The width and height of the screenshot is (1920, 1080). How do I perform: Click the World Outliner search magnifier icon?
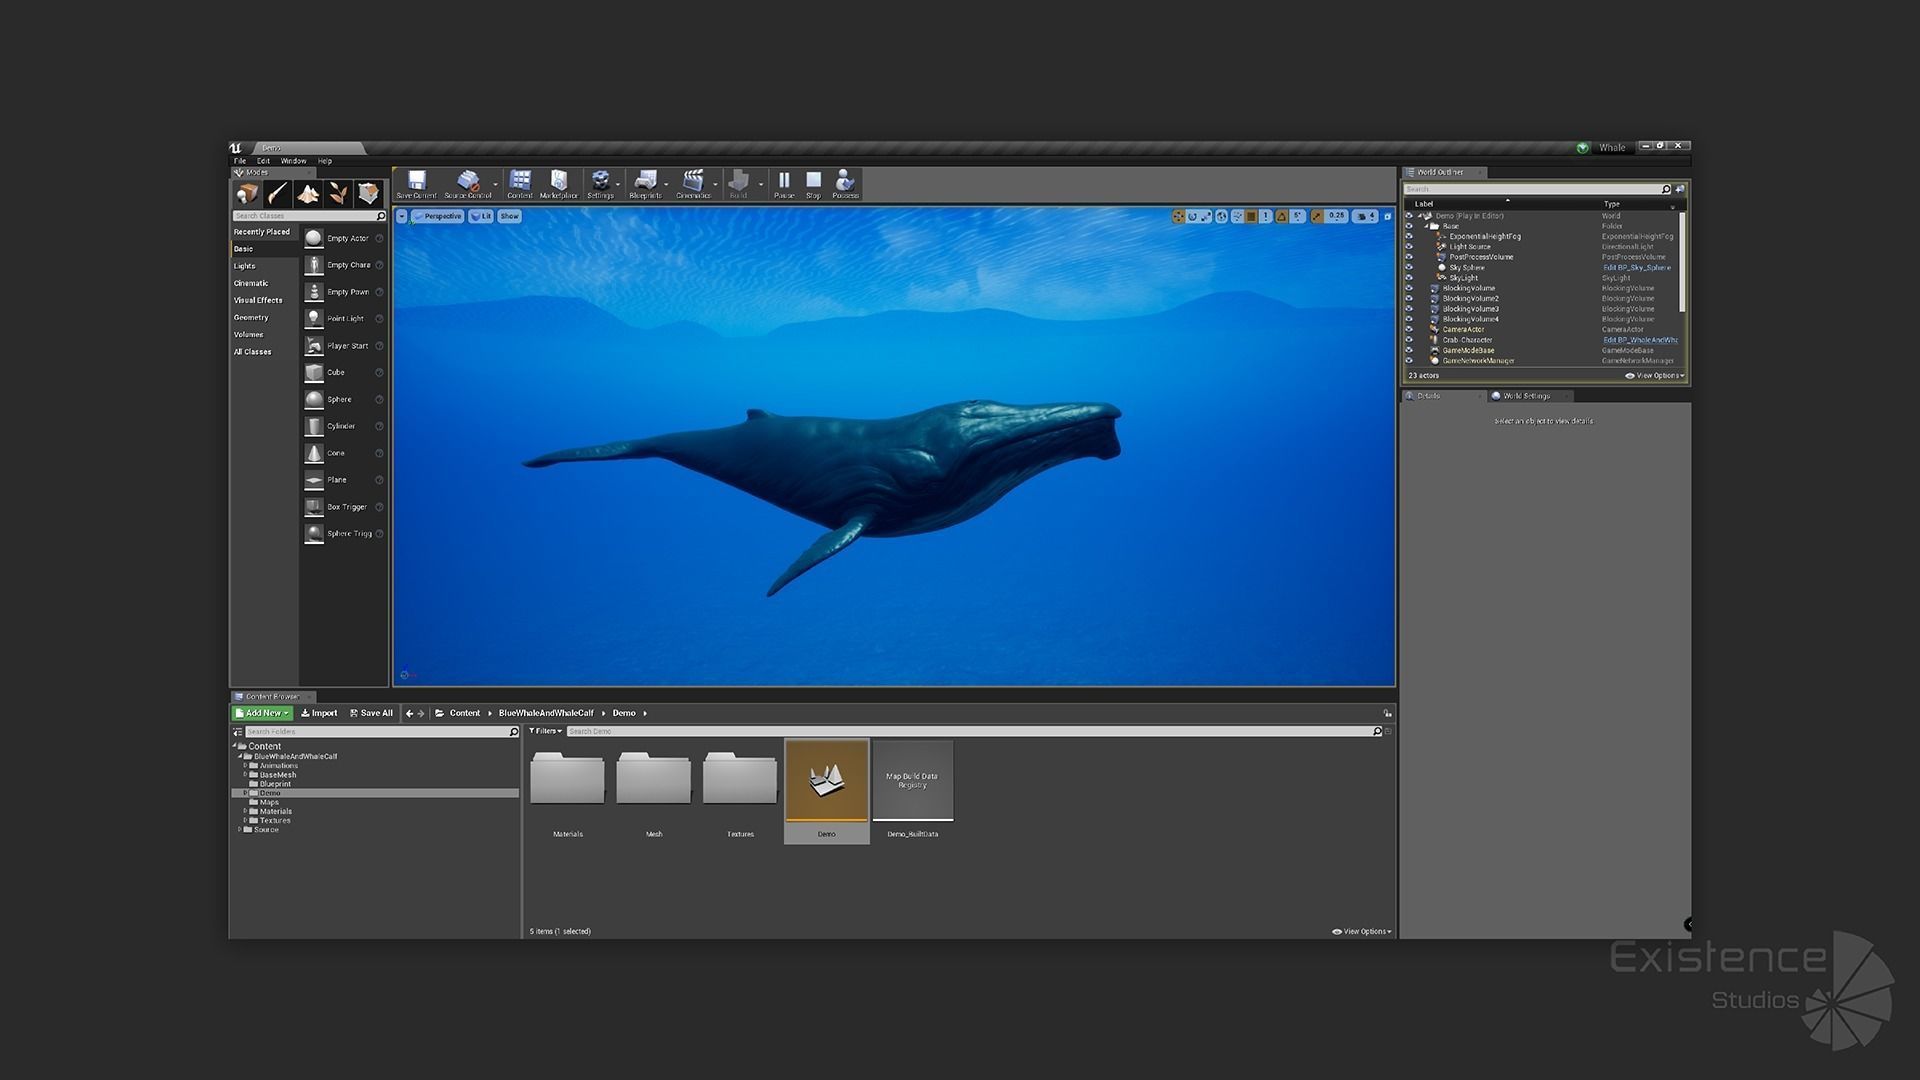pyautogui.click(x=1666, y=189)
